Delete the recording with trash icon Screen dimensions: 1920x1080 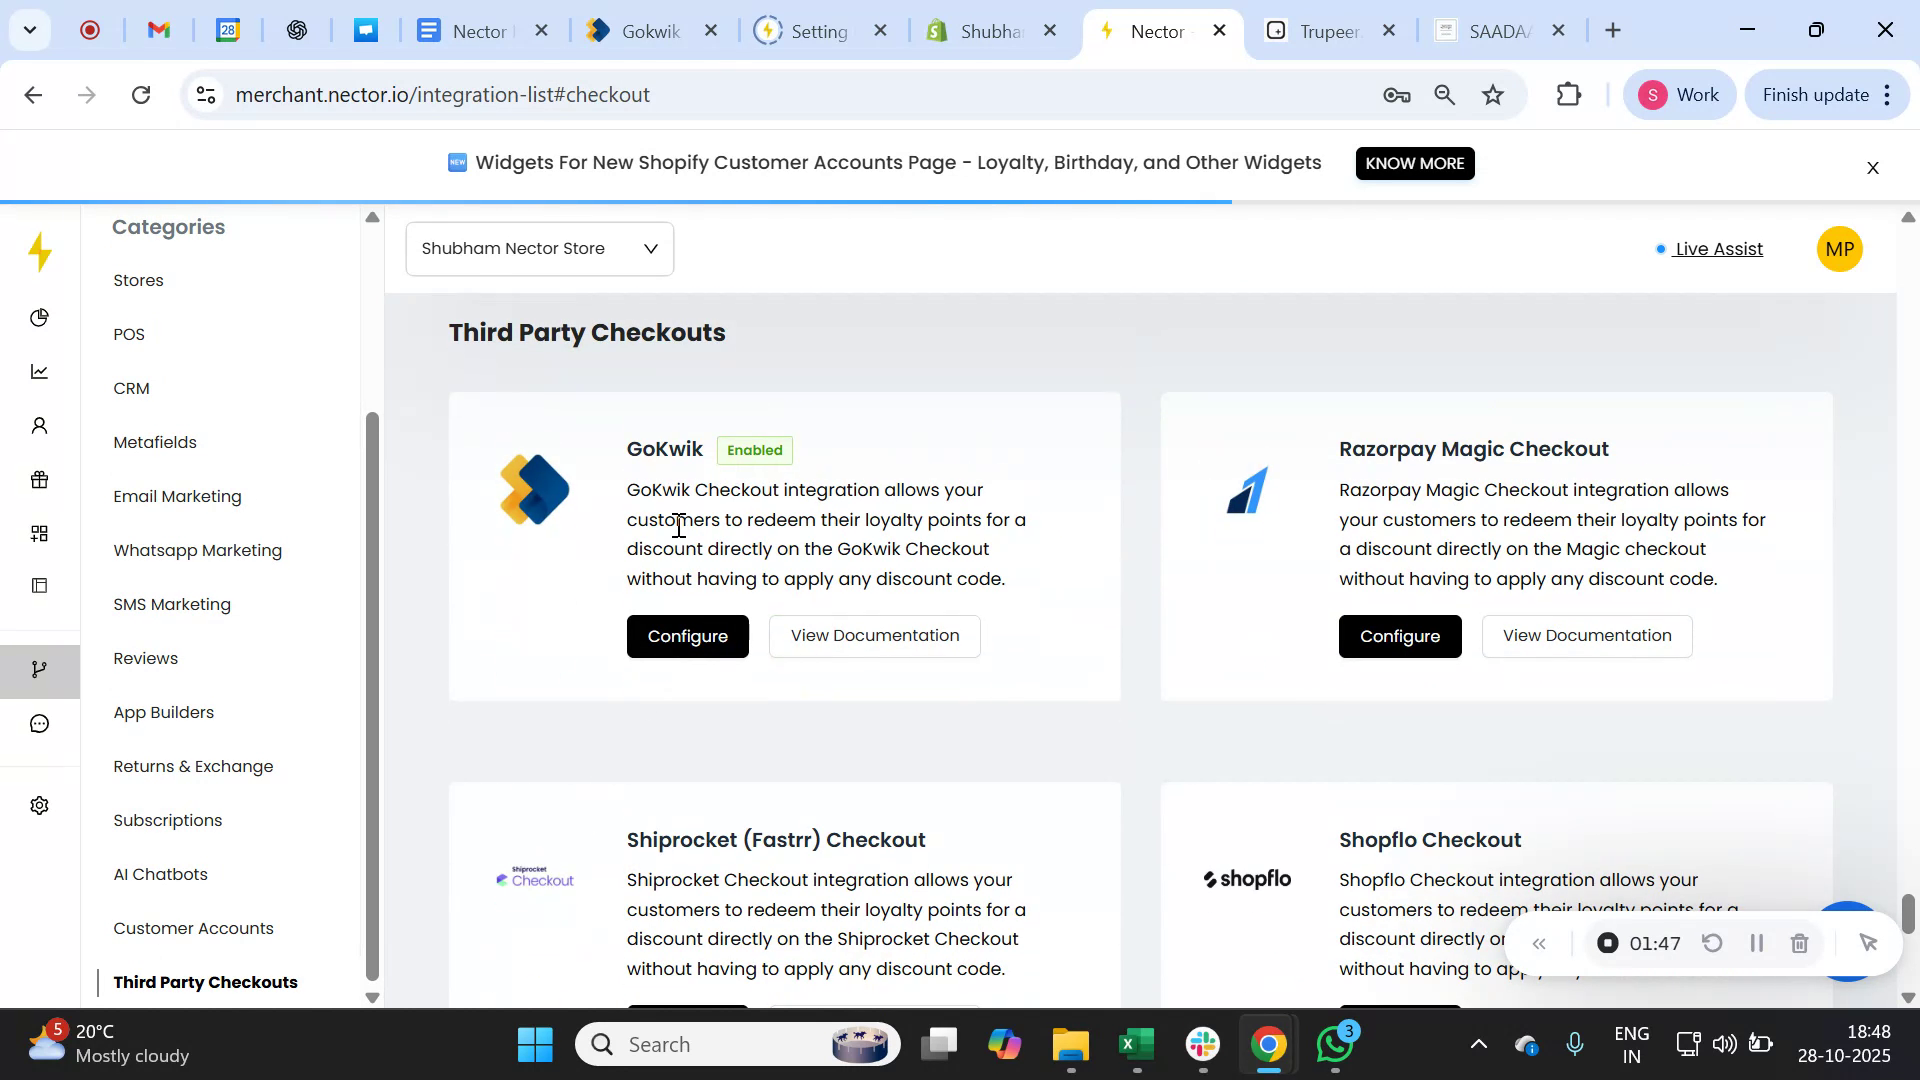pyautogui.click(x=1799, y=943)
